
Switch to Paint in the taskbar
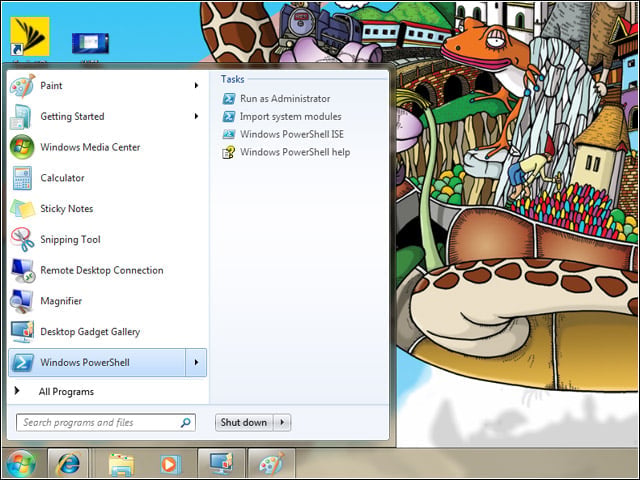271,464
